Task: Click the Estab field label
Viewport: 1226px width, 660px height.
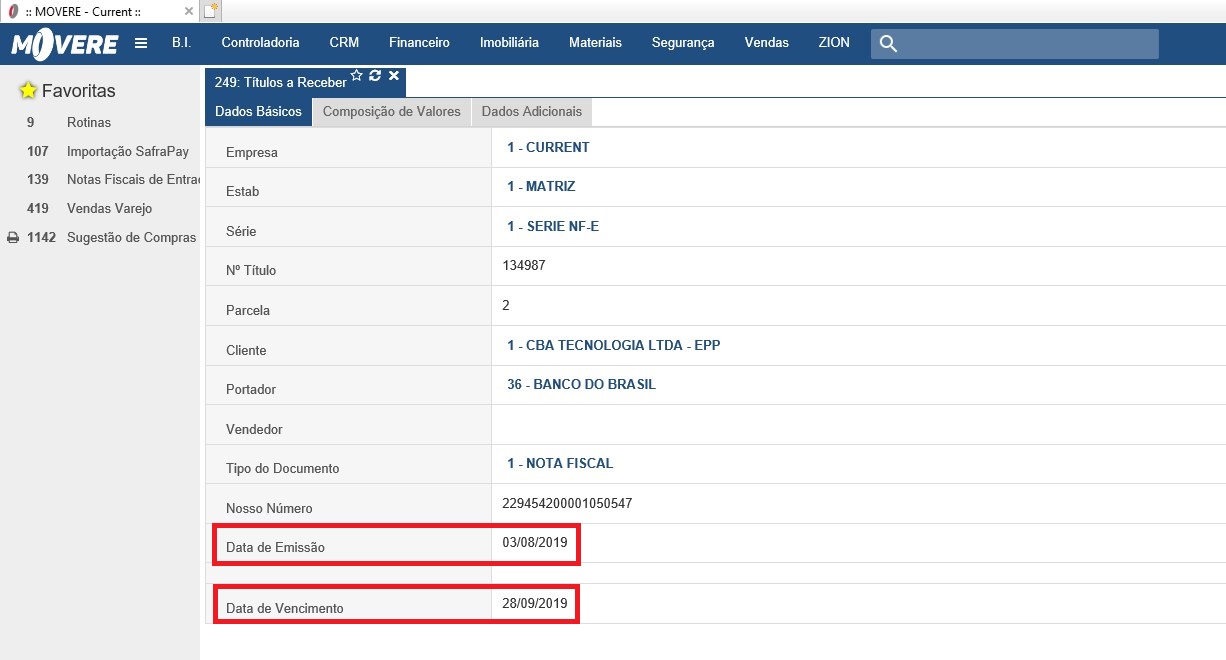Action: coord(243,192)
